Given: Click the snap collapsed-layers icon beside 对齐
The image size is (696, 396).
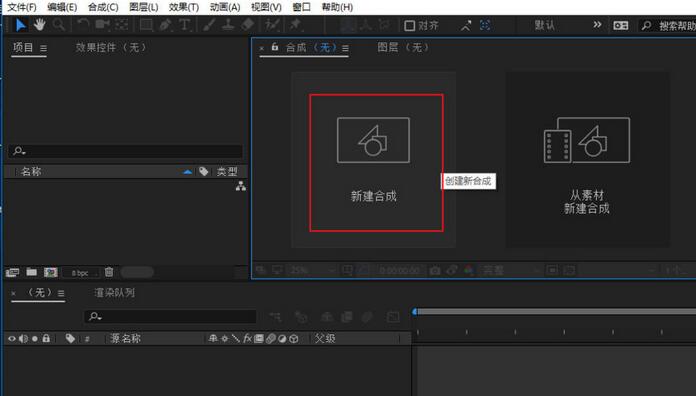Looking at the screenshot, I should [466, 26].
